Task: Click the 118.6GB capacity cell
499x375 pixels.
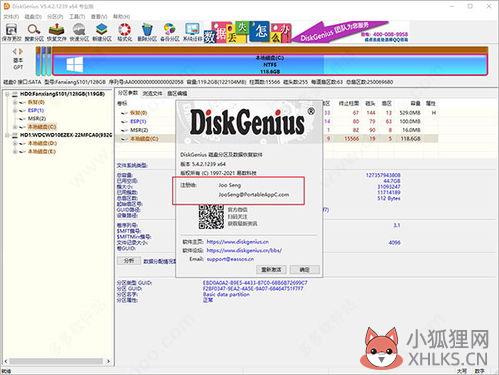Action: click(410, 139)
